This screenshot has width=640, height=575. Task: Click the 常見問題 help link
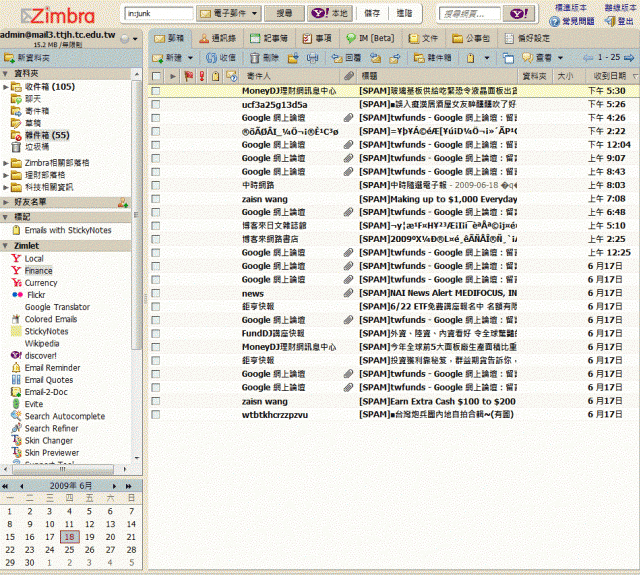coord(572,21)
